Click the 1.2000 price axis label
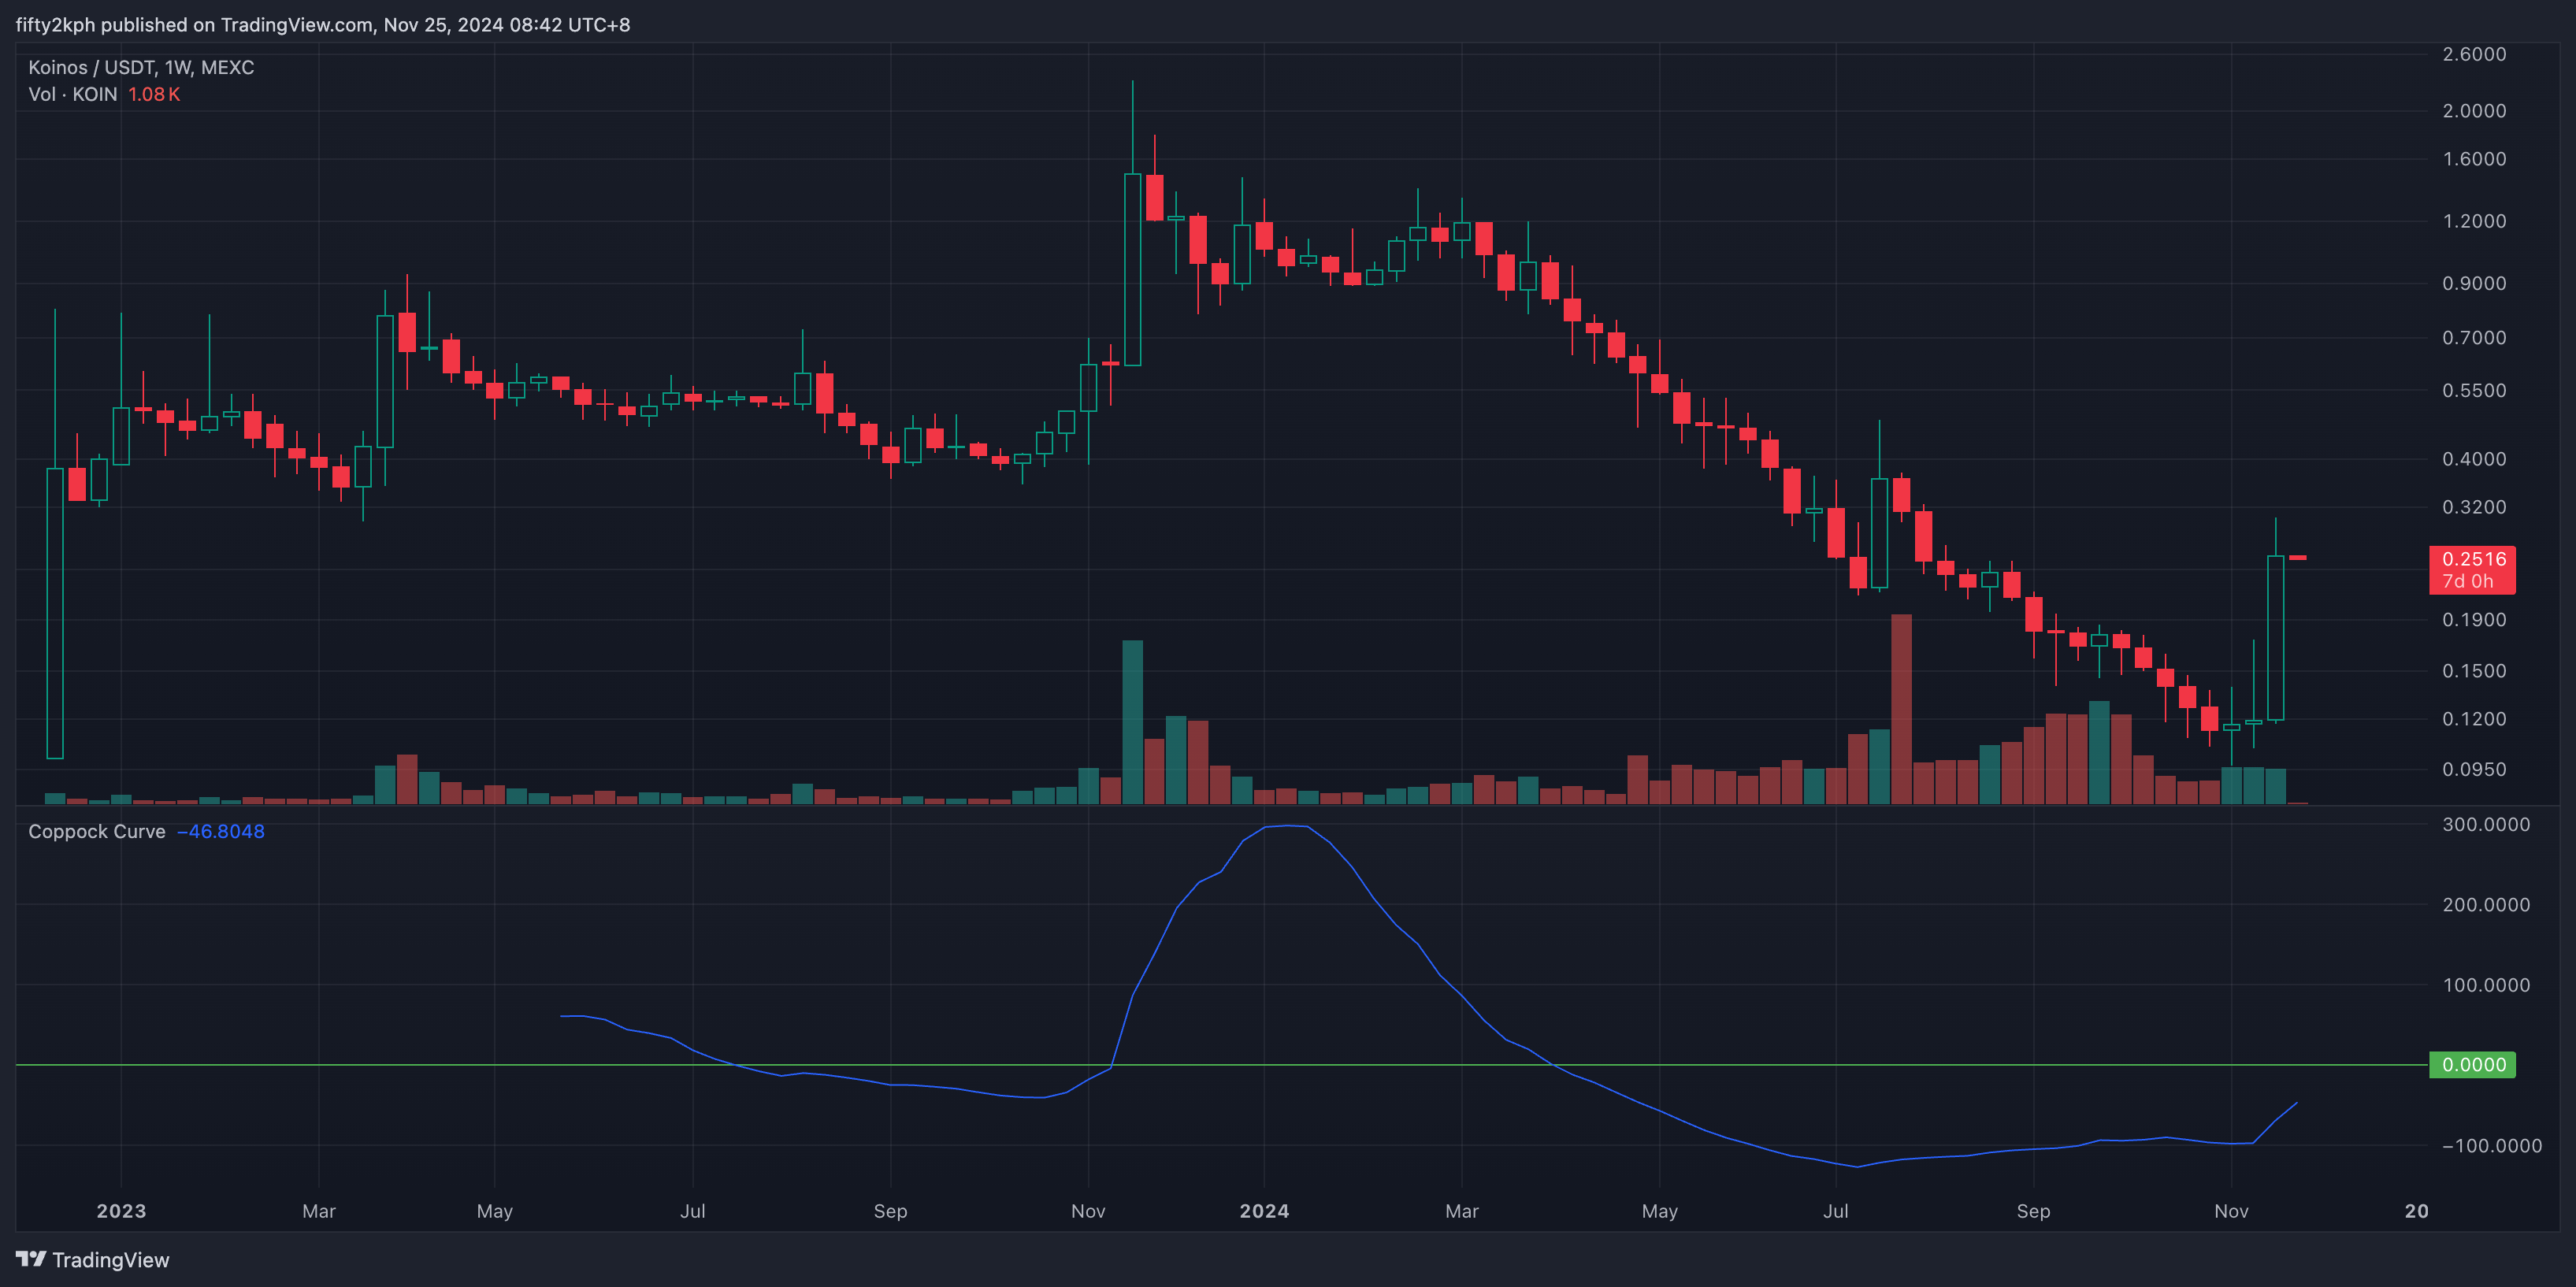Image resolution: width=2576 pixels, height=1287 pixels. click(x=2474, y=220)
